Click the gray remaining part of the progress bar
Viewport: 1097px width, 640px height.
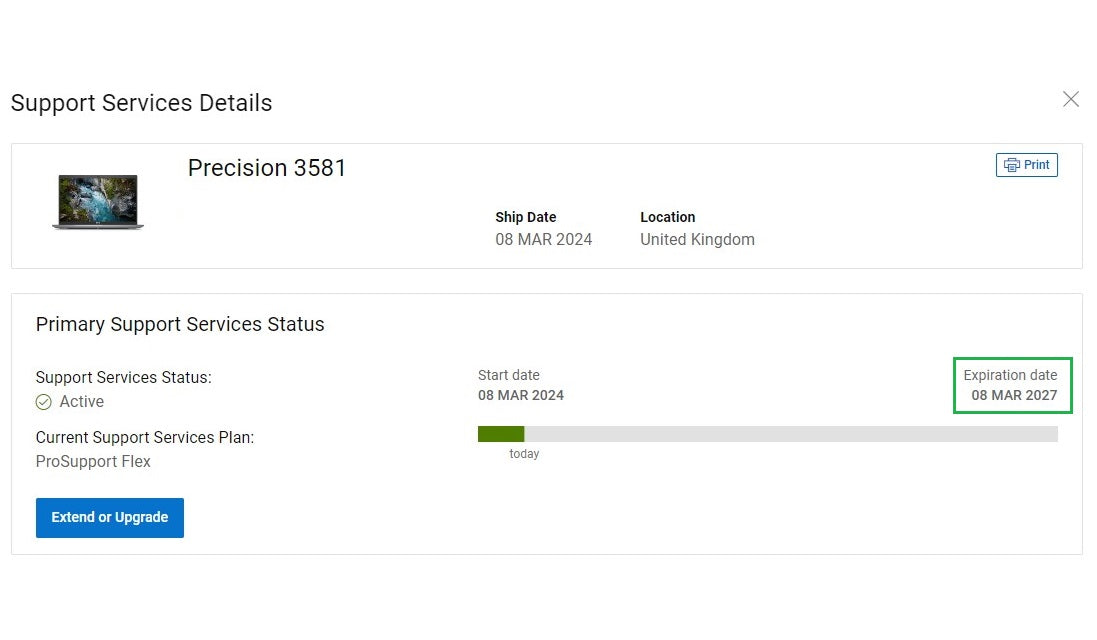[x=790, y=434]
